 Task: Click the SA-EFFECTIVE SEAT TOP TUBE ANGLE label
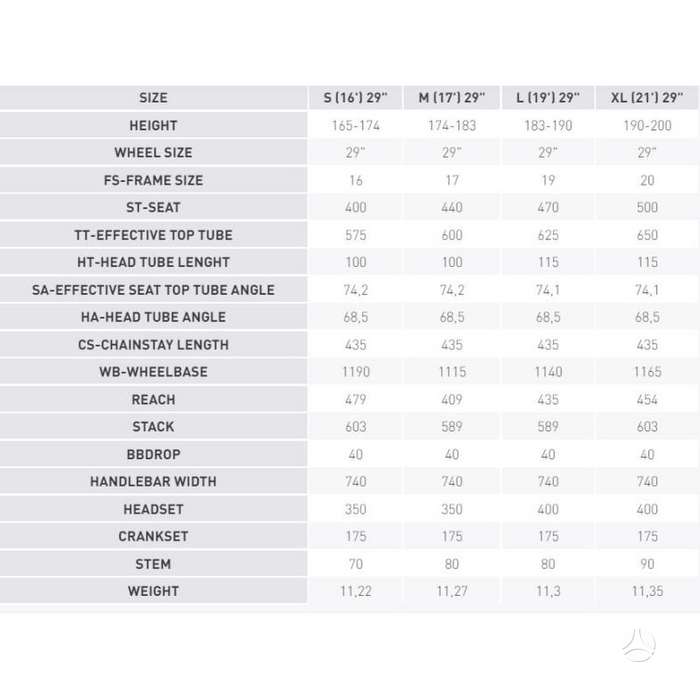pyautogui.click(x=153, y=290)
